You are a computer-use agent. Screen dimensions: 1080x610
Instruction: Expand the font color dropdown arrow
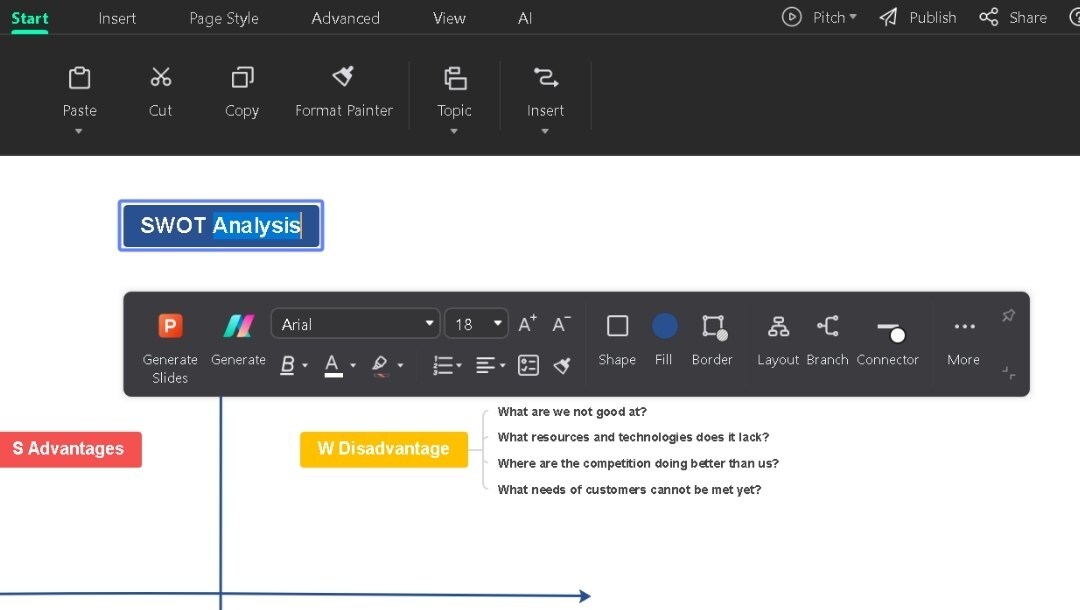353,366
